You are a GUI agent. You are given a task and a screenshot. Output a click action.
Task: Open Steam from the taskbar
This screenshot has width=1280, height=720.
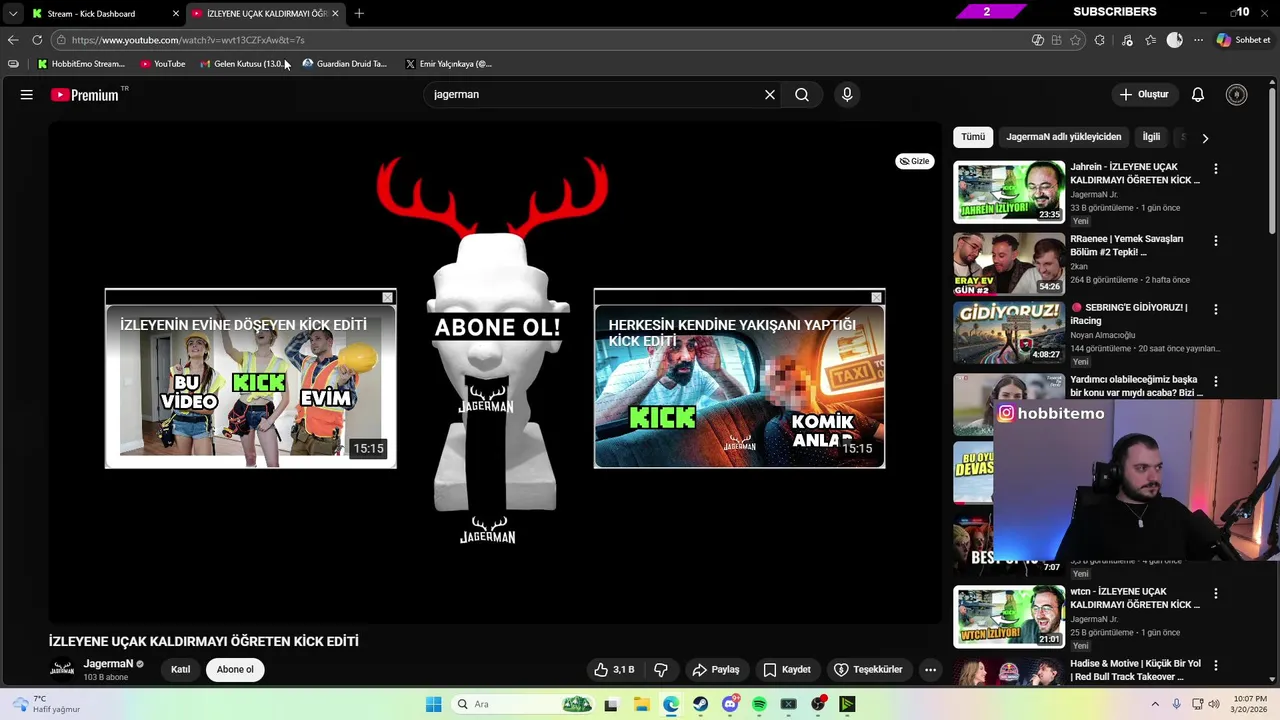(701, 704)
